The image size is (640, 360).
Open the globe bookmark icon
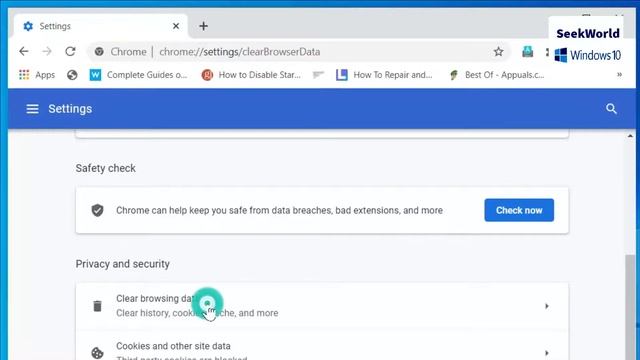click(x=72, y=75)
